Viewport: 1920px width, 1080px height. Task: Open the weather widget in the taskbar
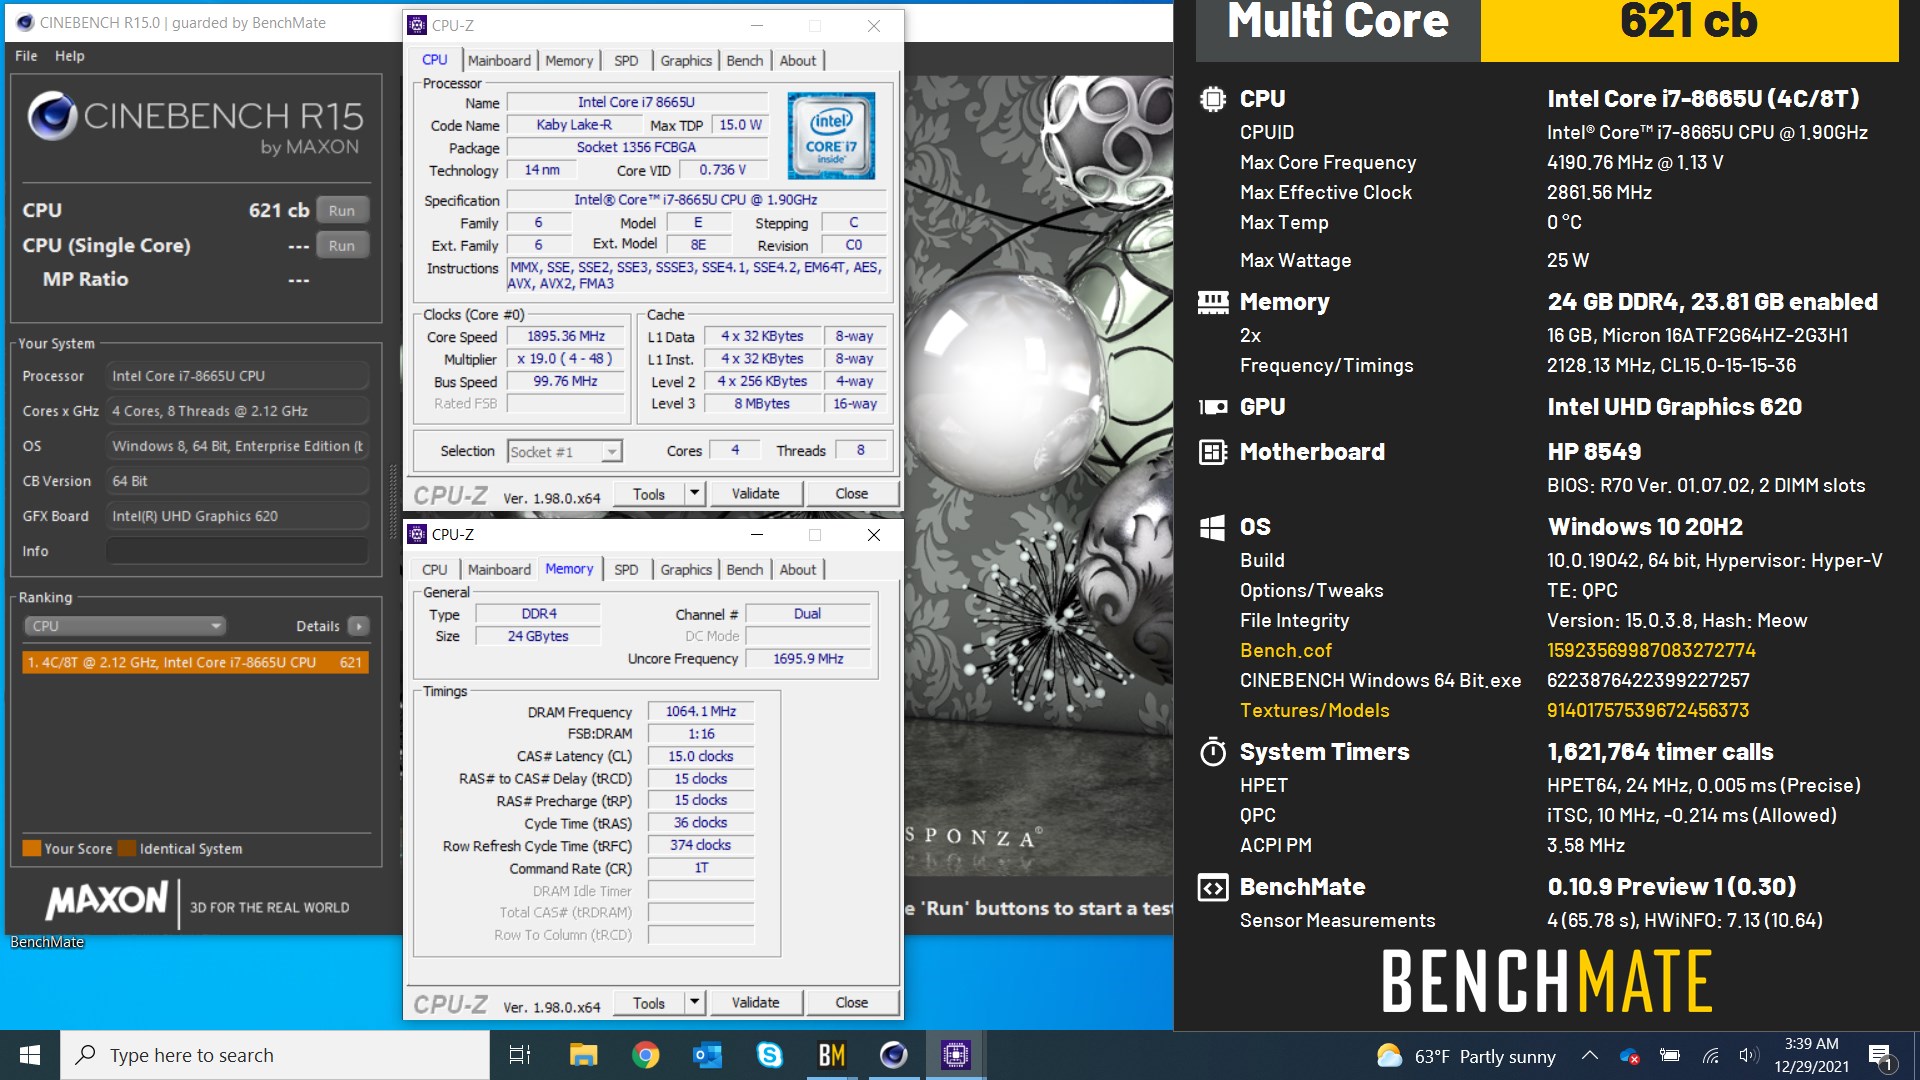click(x=1466, y=1056)
